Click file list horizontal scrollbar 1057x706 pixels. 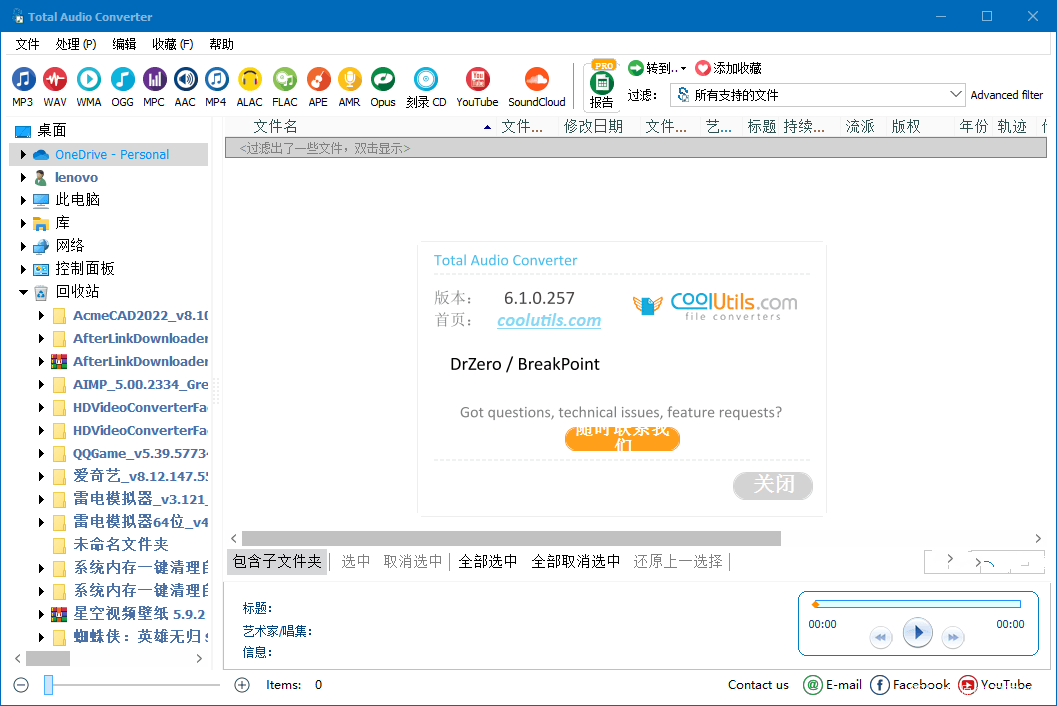[x=511, y=538]
